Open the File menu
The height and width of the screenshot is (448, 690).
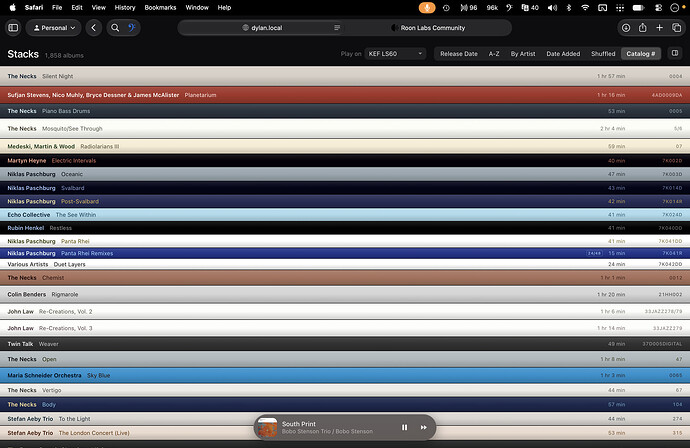(57, 7)
